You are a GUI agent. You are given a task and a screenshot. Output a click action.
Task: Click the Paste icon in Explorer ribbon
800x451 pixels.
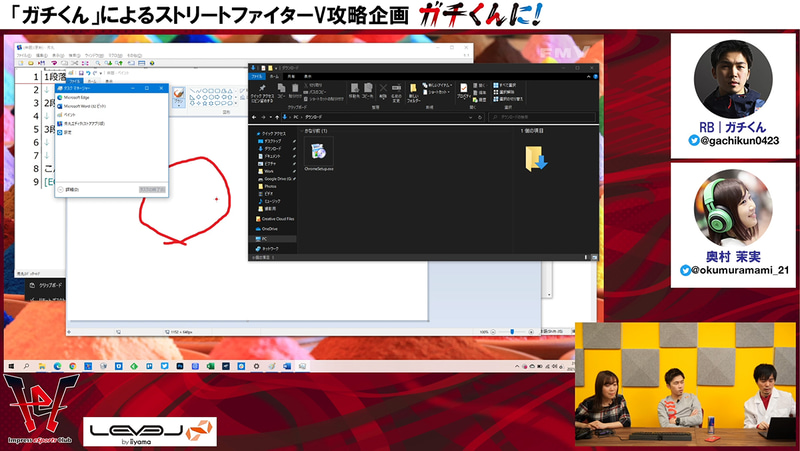click(295, 91)
